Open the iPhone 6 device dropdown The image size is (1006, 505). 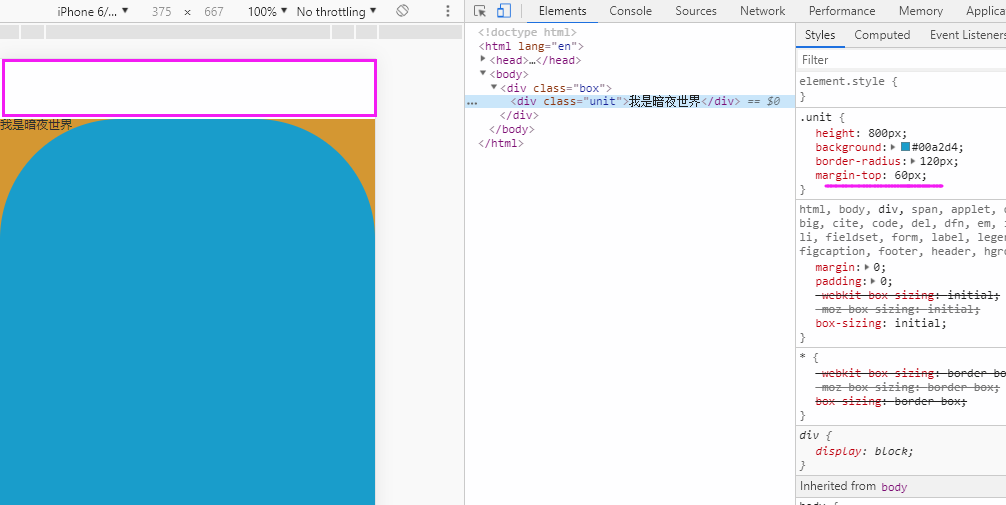click(x=92, y=12)
